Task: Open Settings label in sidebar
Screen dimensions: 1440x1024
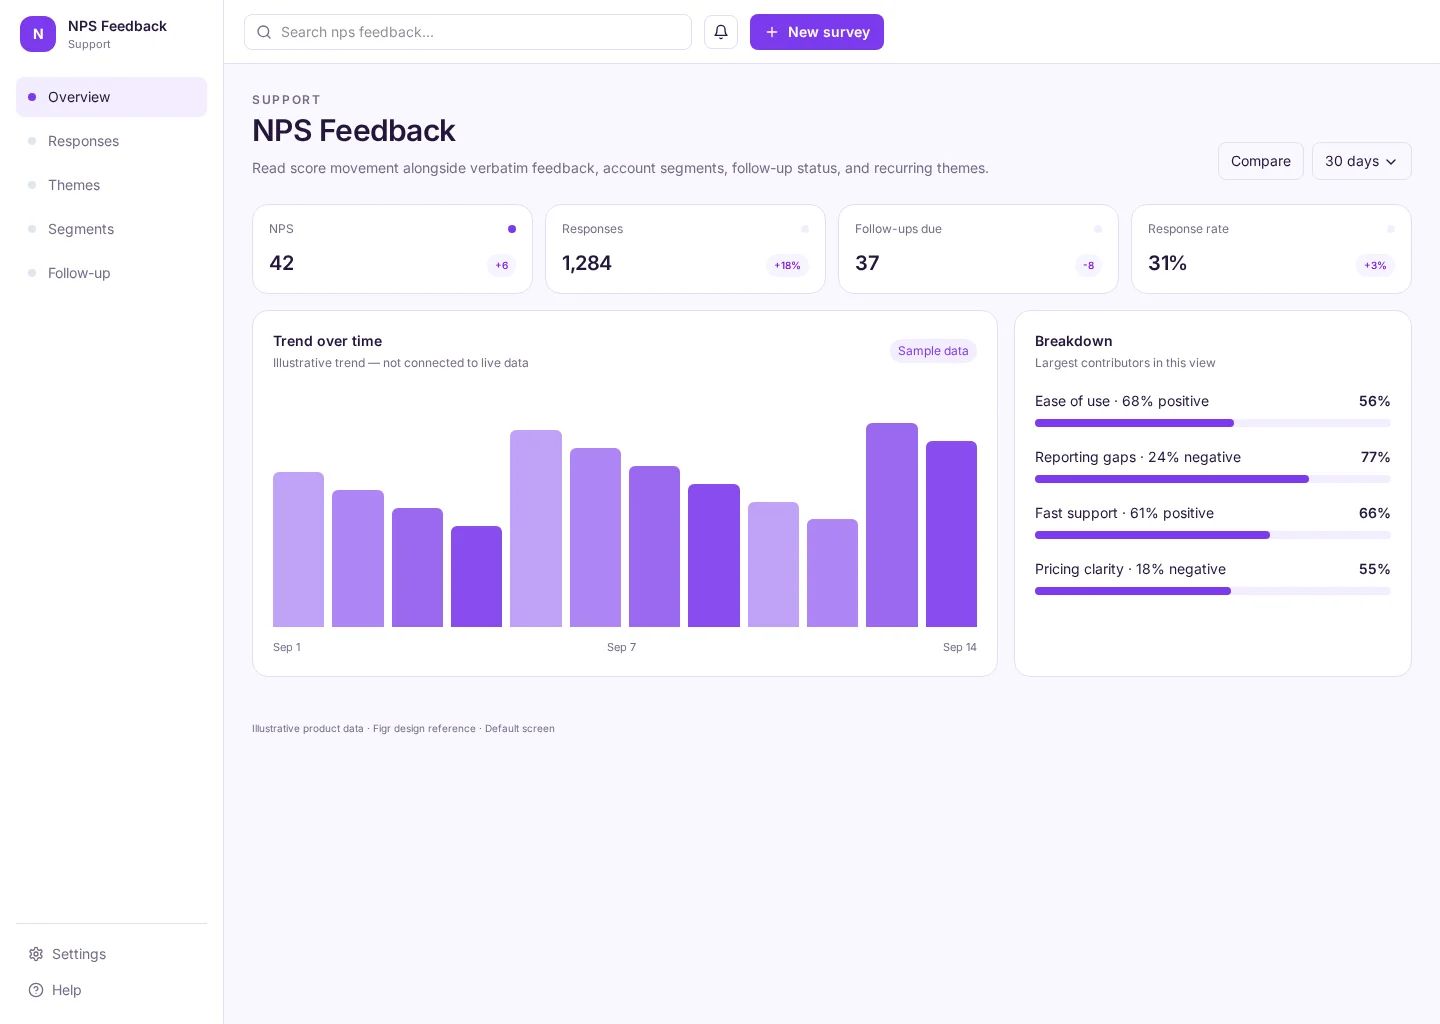Action: [79, 954]
